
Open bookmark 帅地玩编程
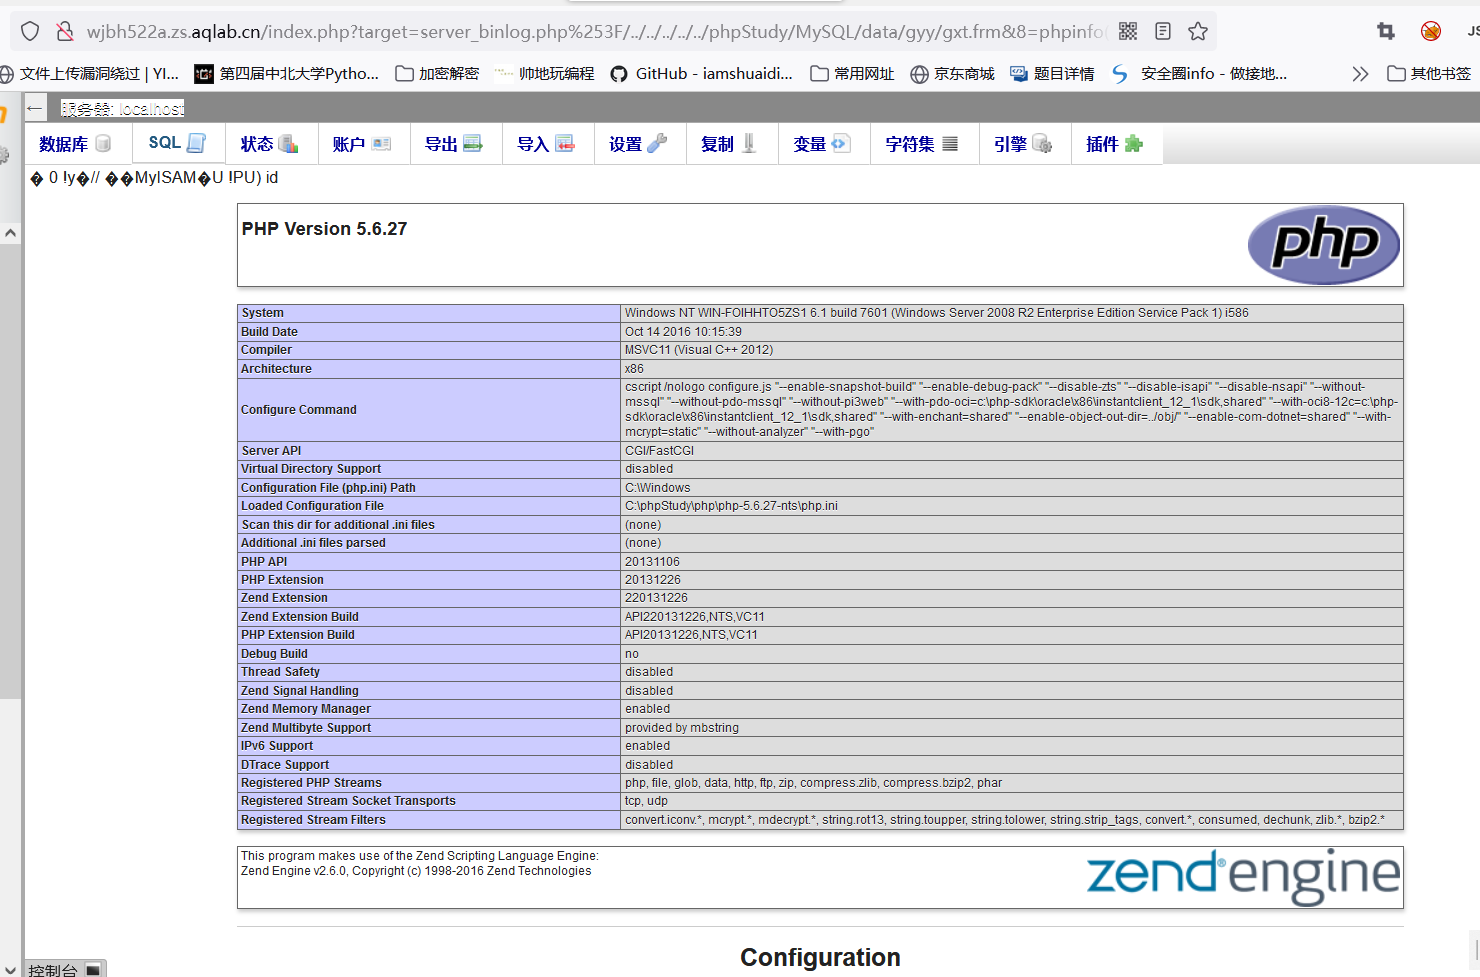[x=544, y=73]
